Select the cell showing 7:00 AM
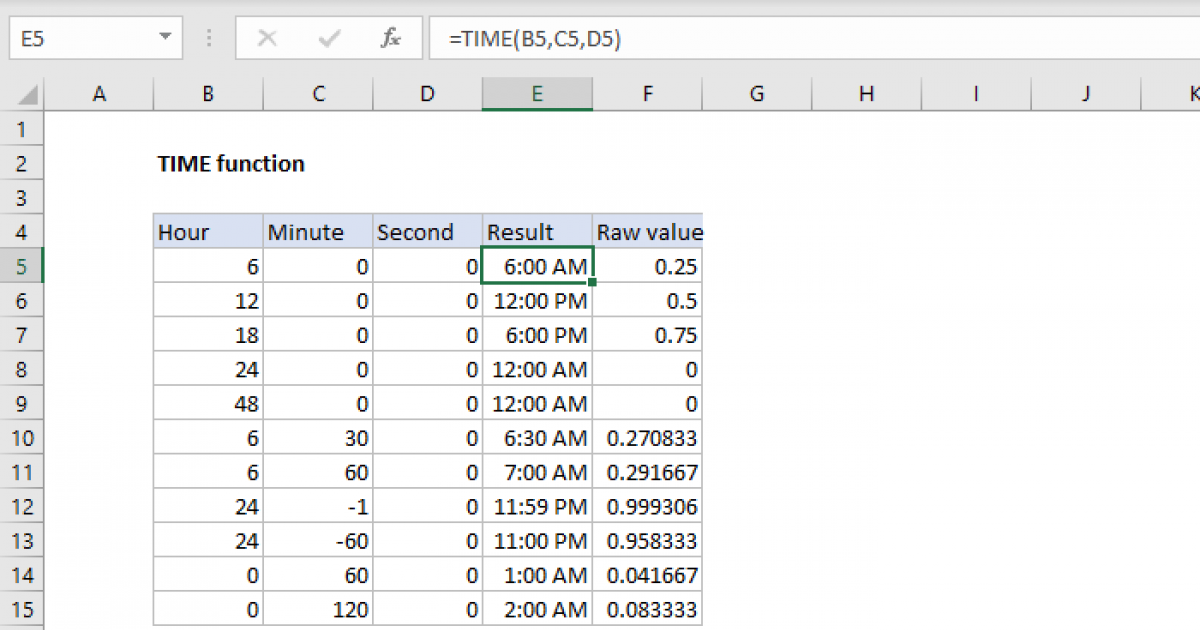Image resolution: width=1200 pixels, height=630 pixels. pos(537,472)
